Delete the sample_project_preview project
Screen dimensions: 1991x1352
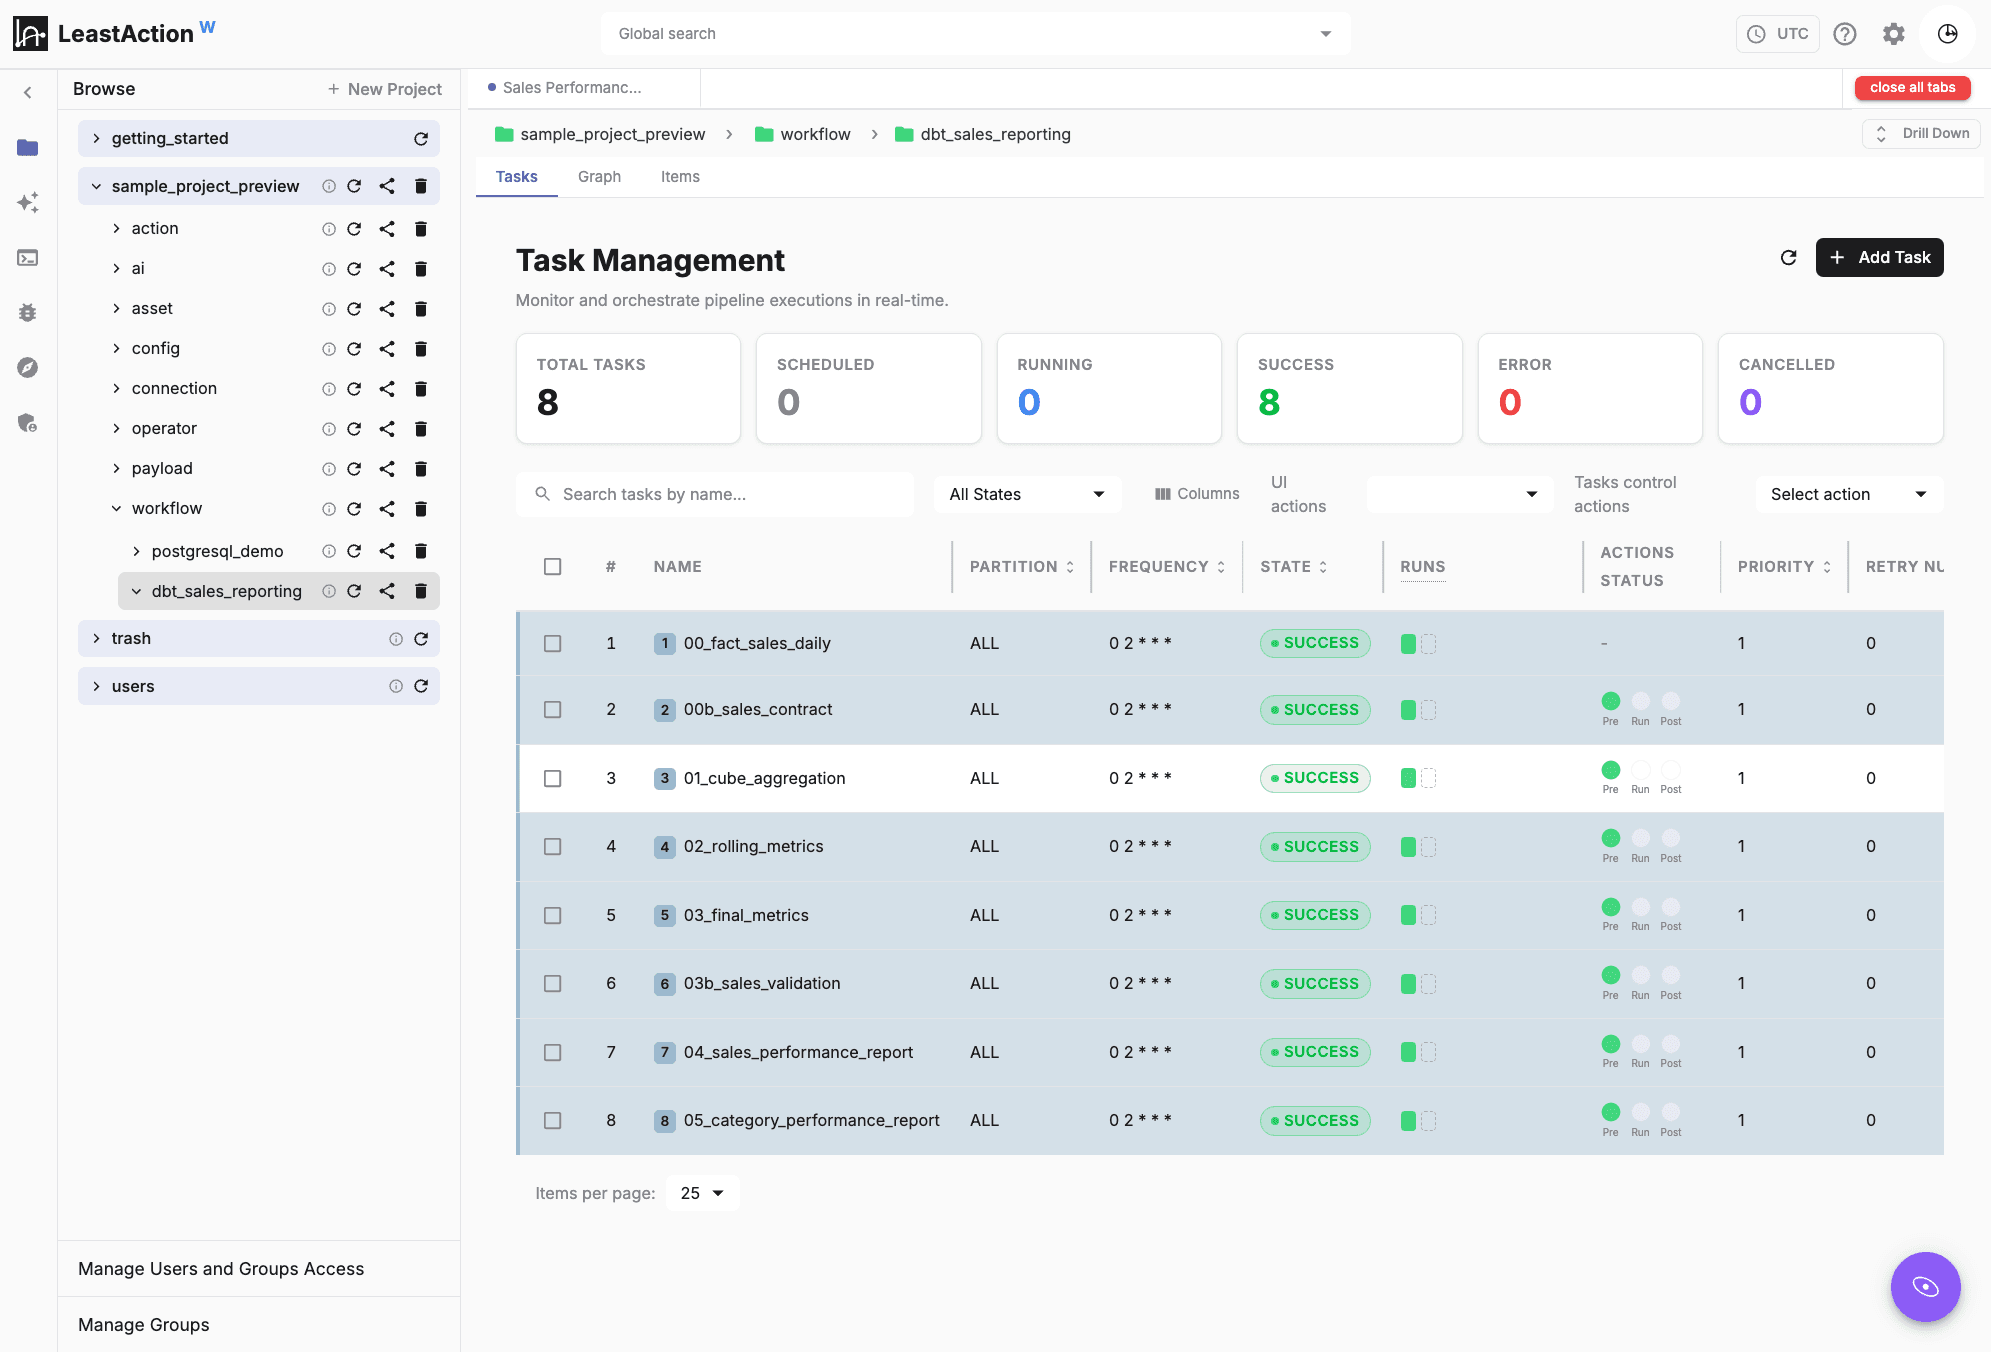point(421,186)
